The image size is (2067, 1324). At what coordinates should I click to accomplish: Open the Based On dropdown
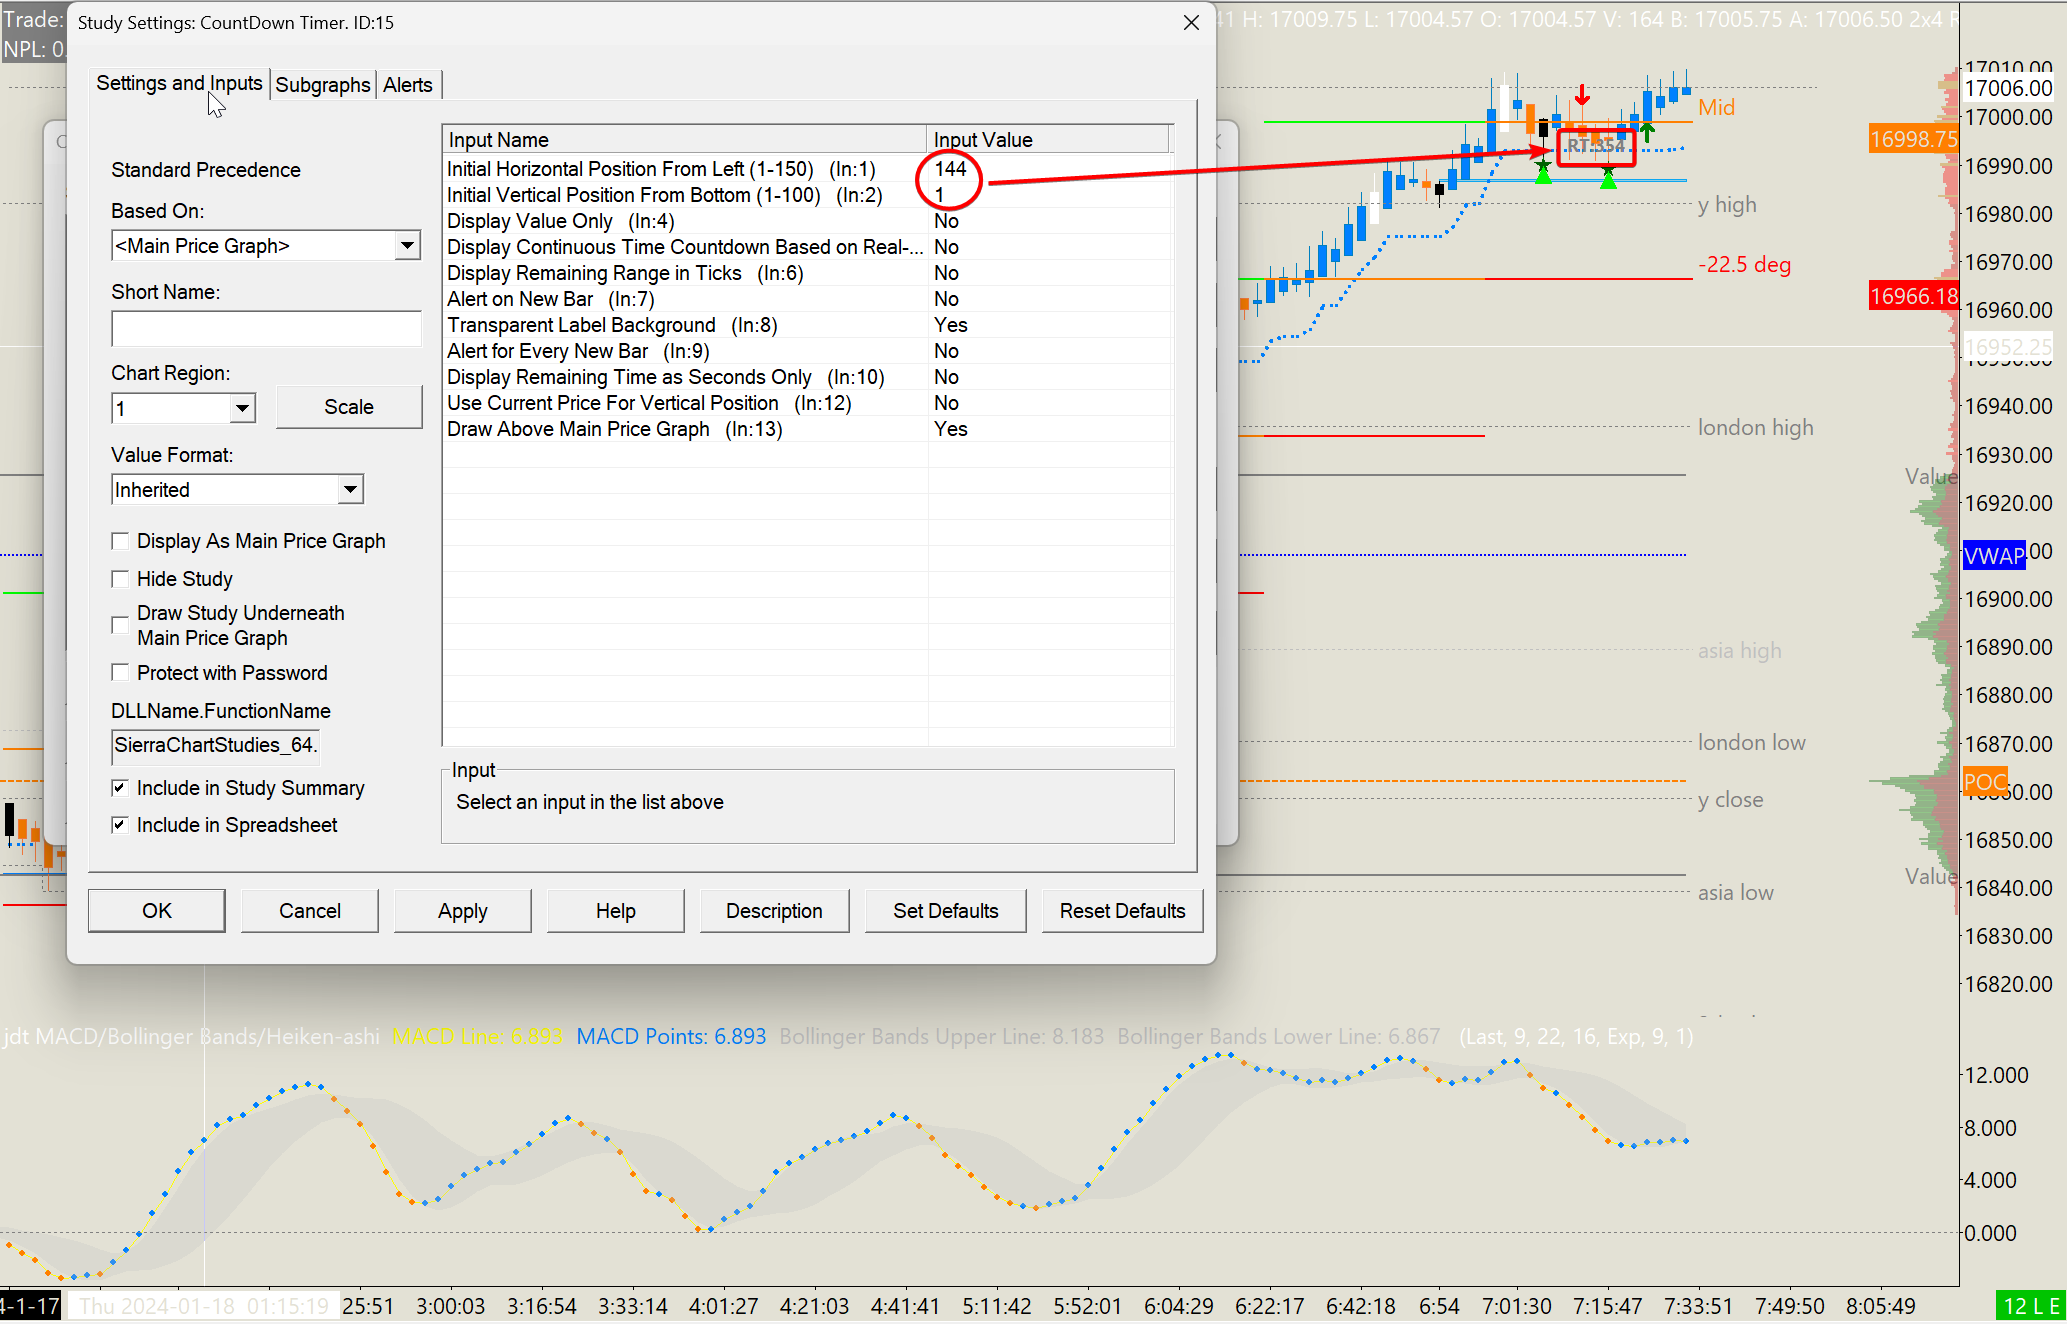[x=406, y=246]
